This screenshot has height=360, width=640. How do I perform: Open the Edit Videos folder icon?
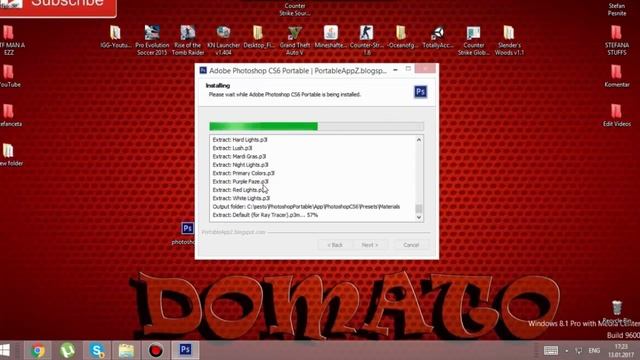point(616,115)
